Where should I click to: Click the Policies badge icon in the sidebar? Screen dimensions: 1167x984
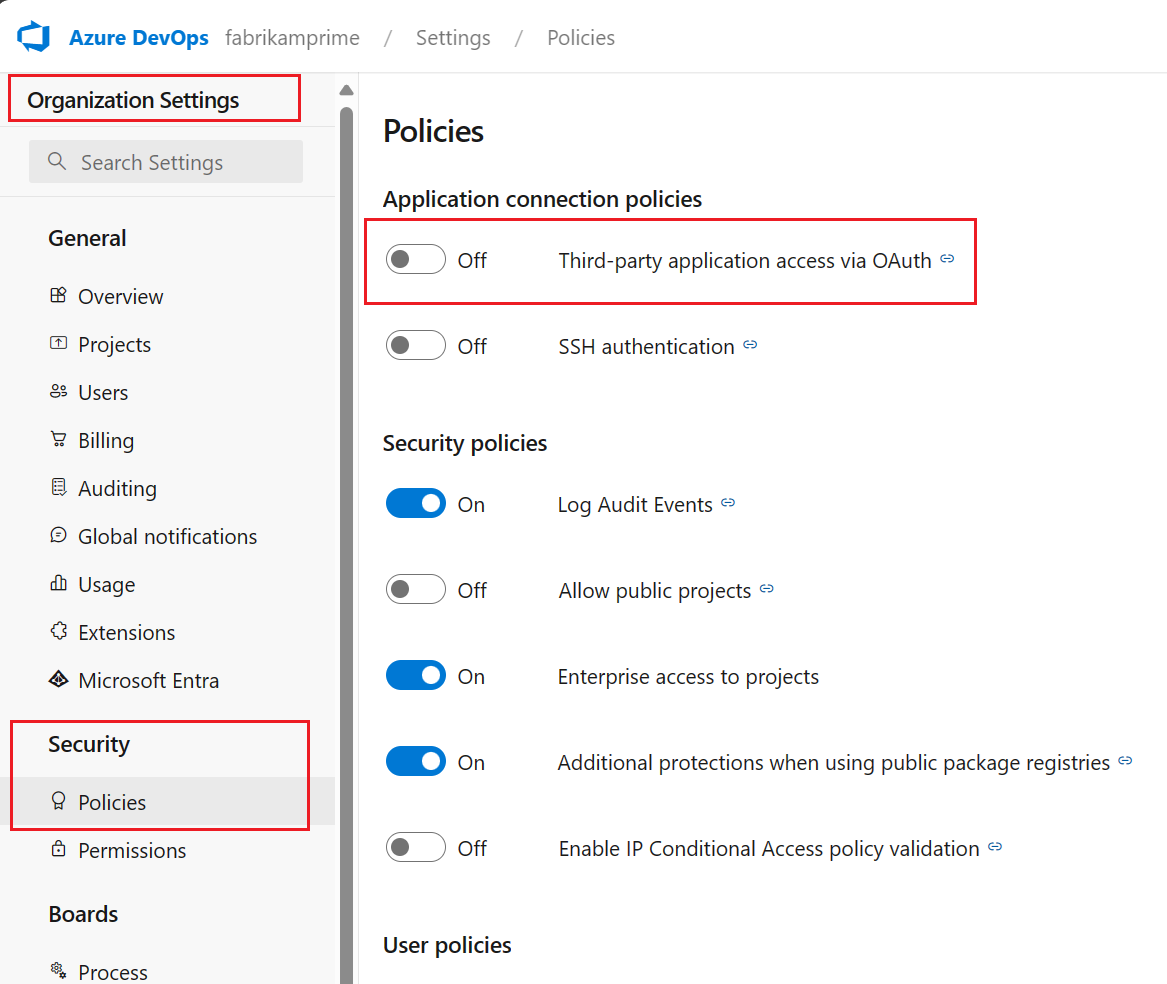[x=58, y=801]
